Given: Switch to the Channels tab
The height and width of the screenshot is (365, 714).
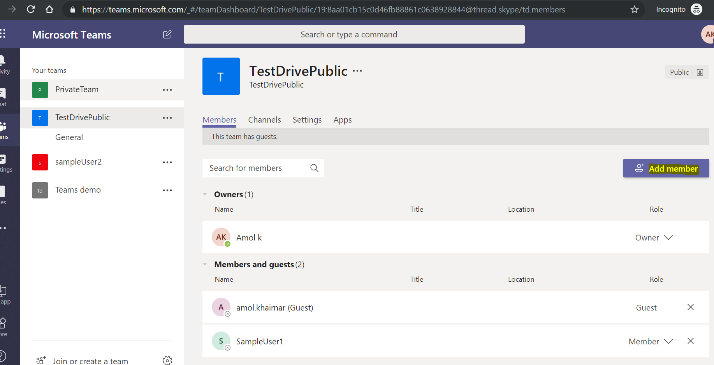Looking at the screenshot, I should click(265, 120).
